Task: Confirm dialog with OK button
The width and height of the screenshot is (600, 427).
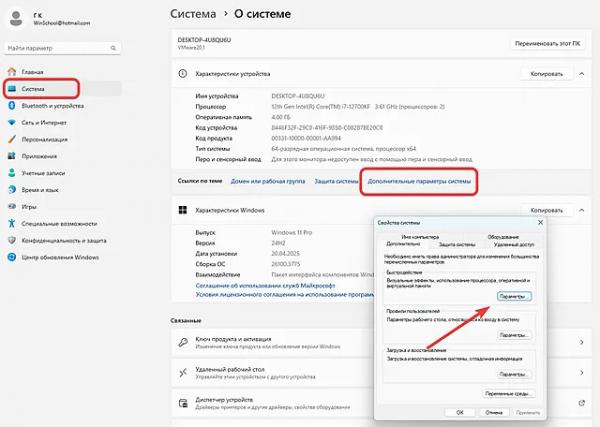Action: [x=460, y=412]
